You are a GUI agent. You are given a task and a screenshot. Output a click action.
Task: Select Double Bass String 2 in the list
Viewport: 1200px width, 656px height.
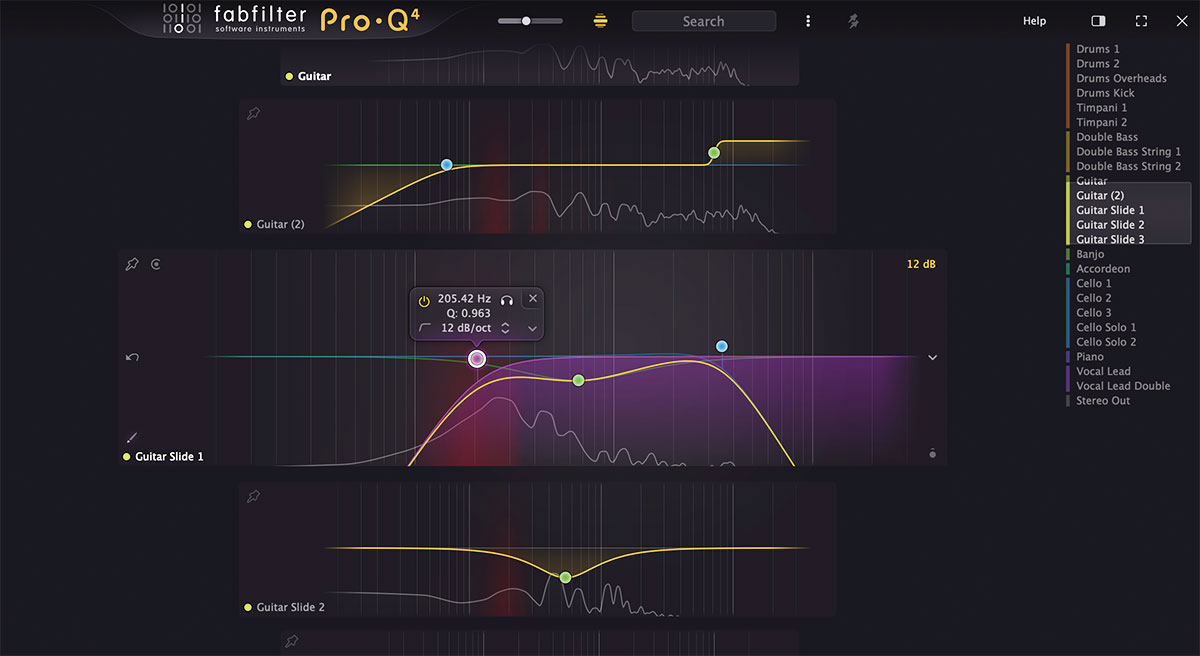(x=1128, y=166)
